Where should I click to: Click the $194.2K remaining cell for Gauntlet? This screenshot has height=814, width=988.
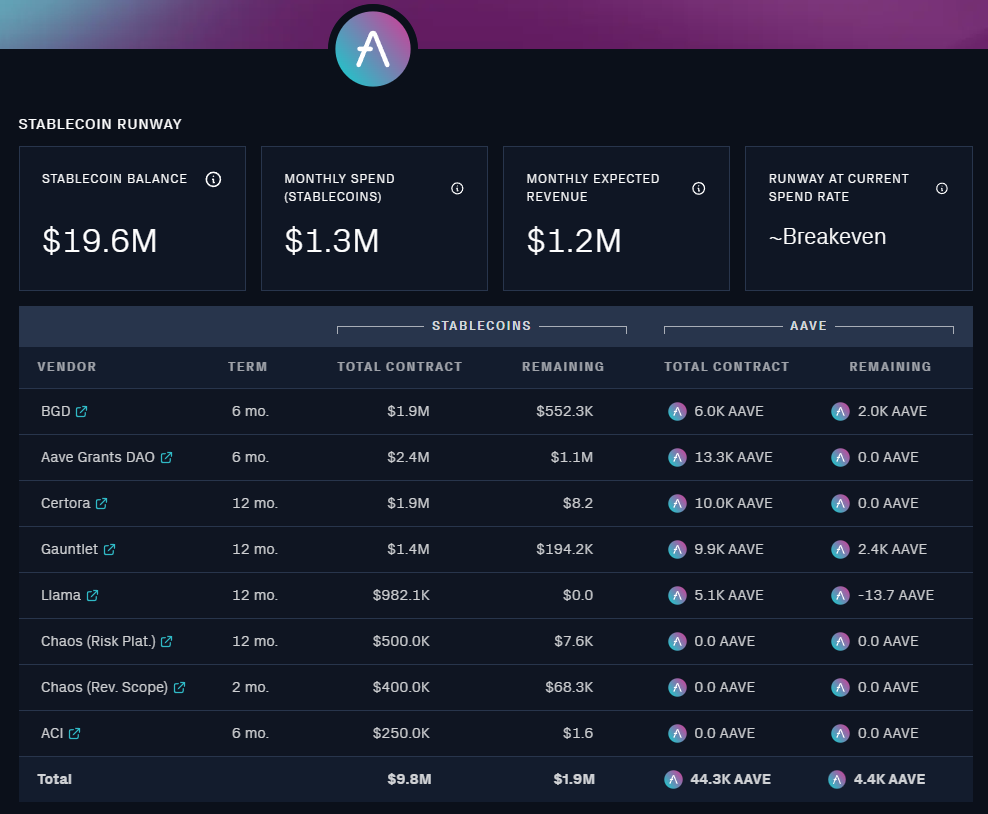565,549
